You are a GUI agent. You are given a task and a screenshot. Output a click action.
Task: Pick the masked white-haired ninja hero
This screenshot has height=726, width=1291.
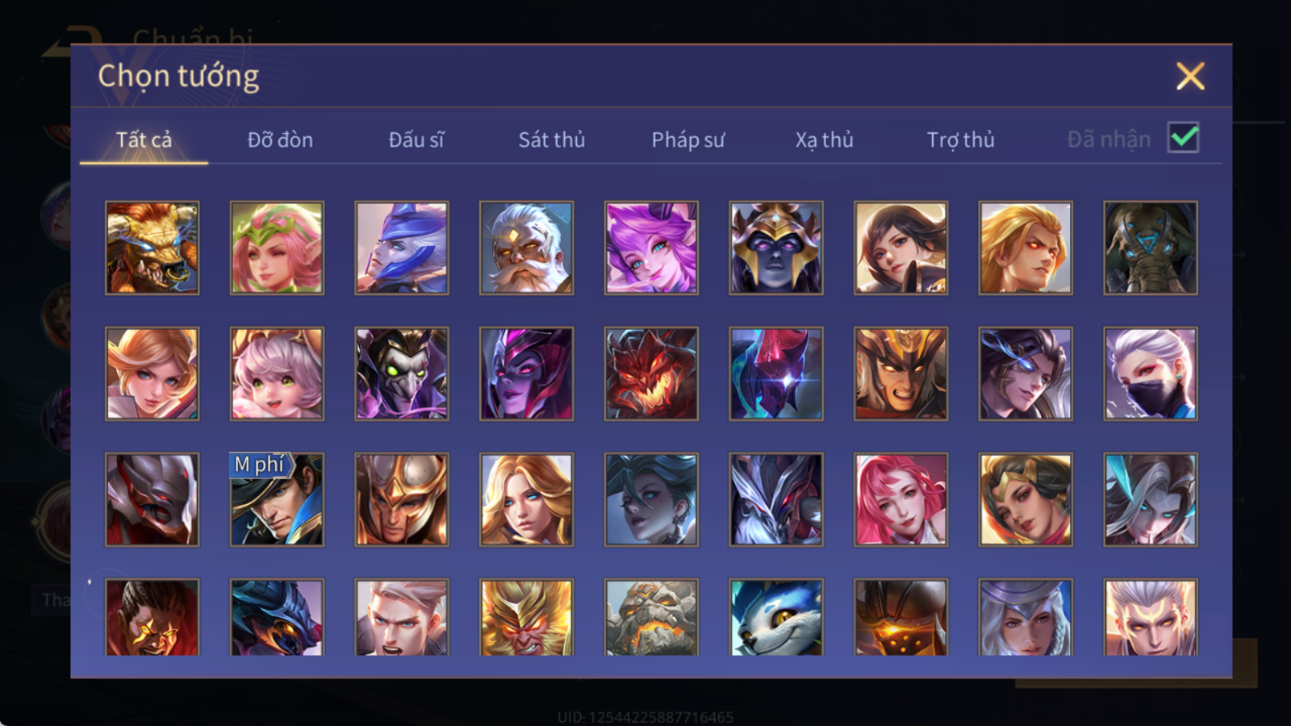[1150, 374]
